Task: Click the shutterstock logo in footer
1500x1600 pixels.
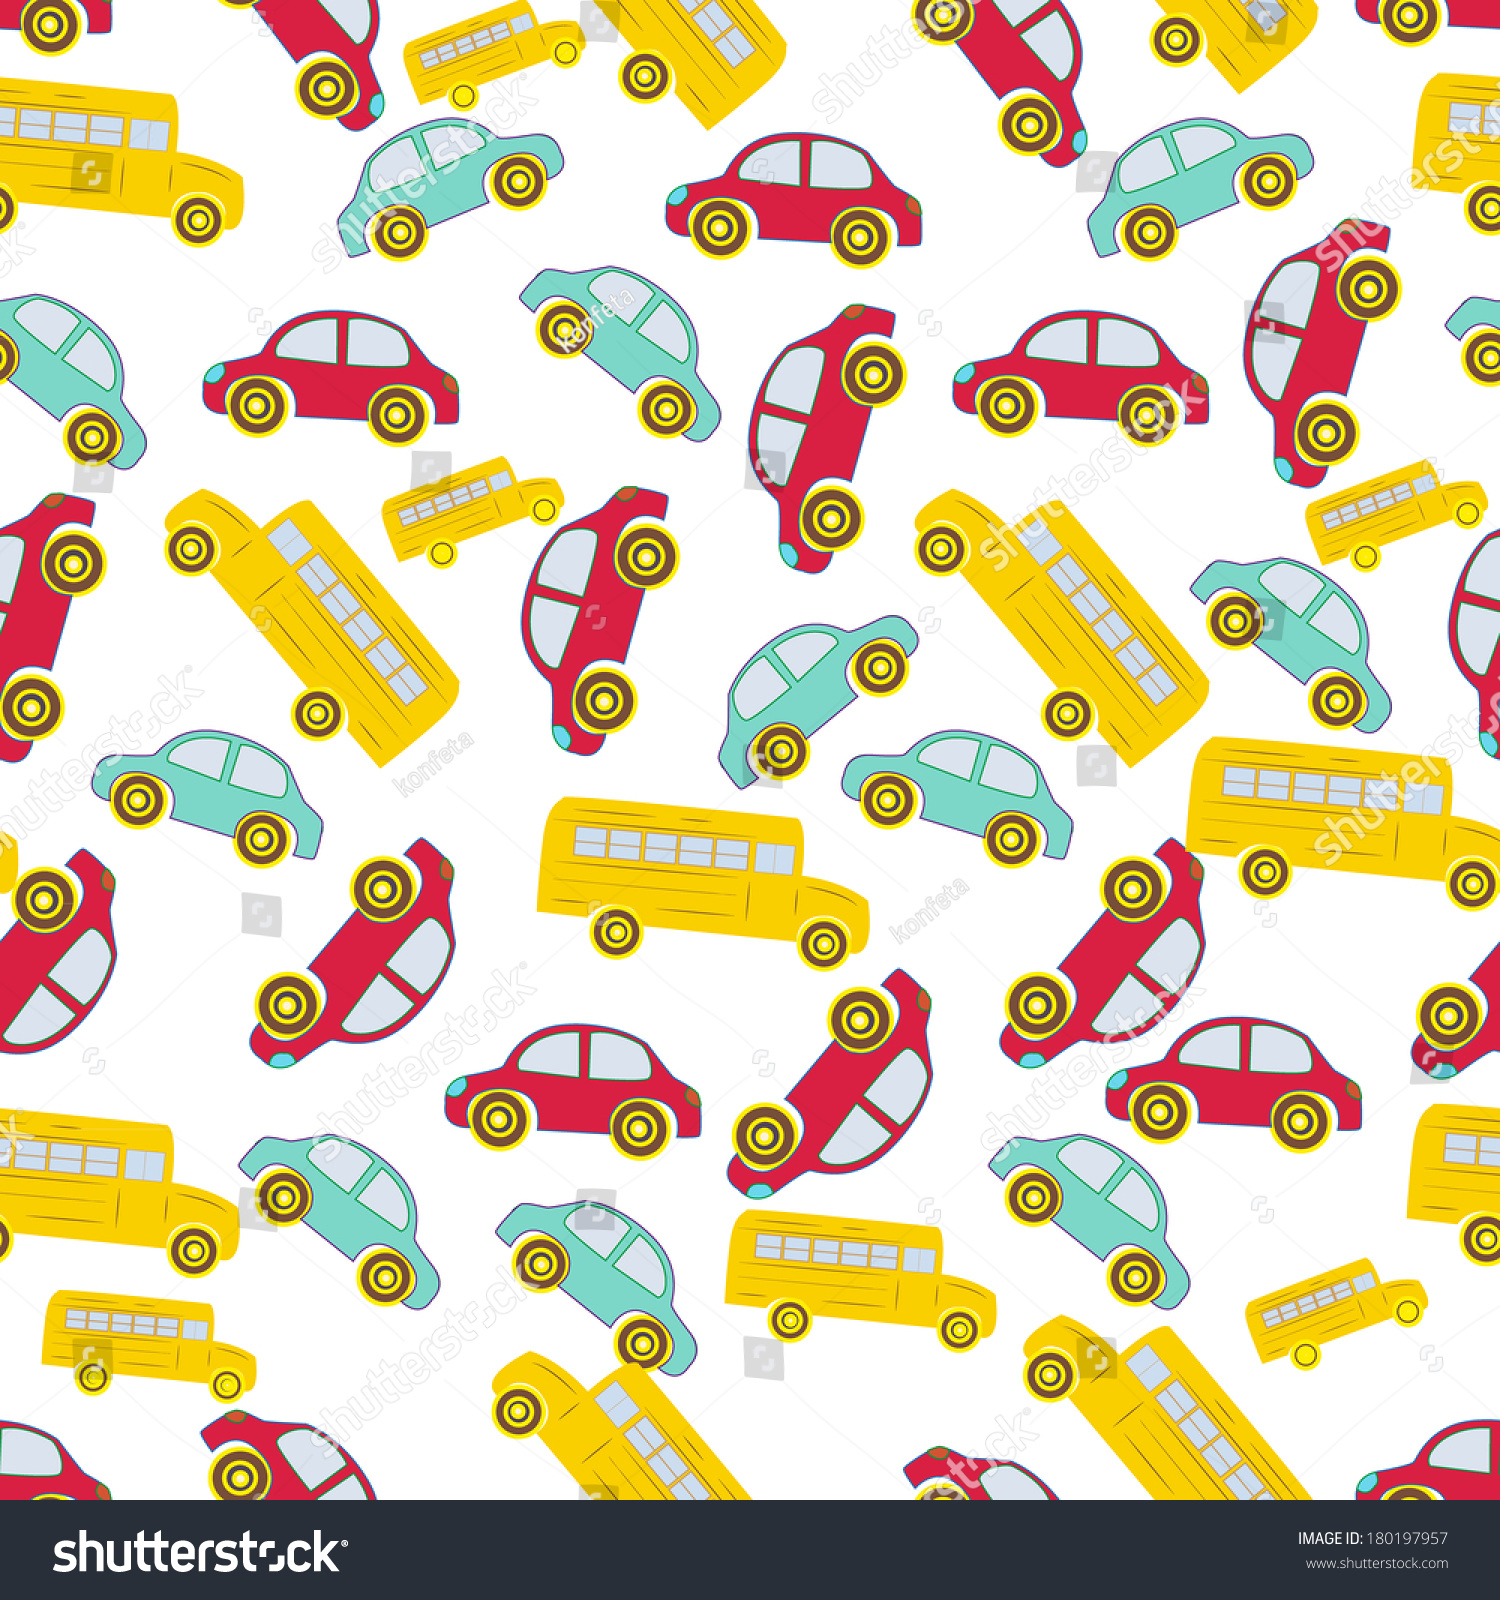Action: coord(200,1552)
